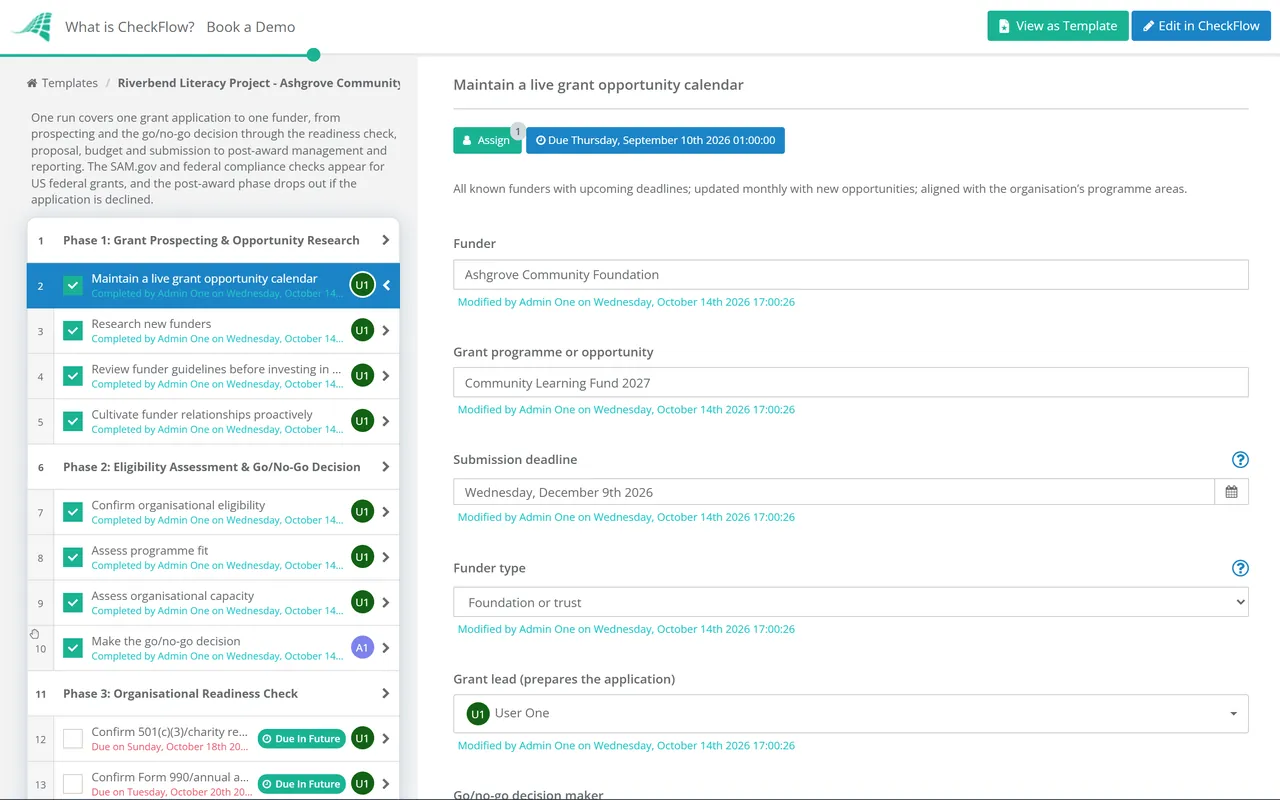Collapse the selected task with left chevron
1280x800 pixels.
pos(386,285)
